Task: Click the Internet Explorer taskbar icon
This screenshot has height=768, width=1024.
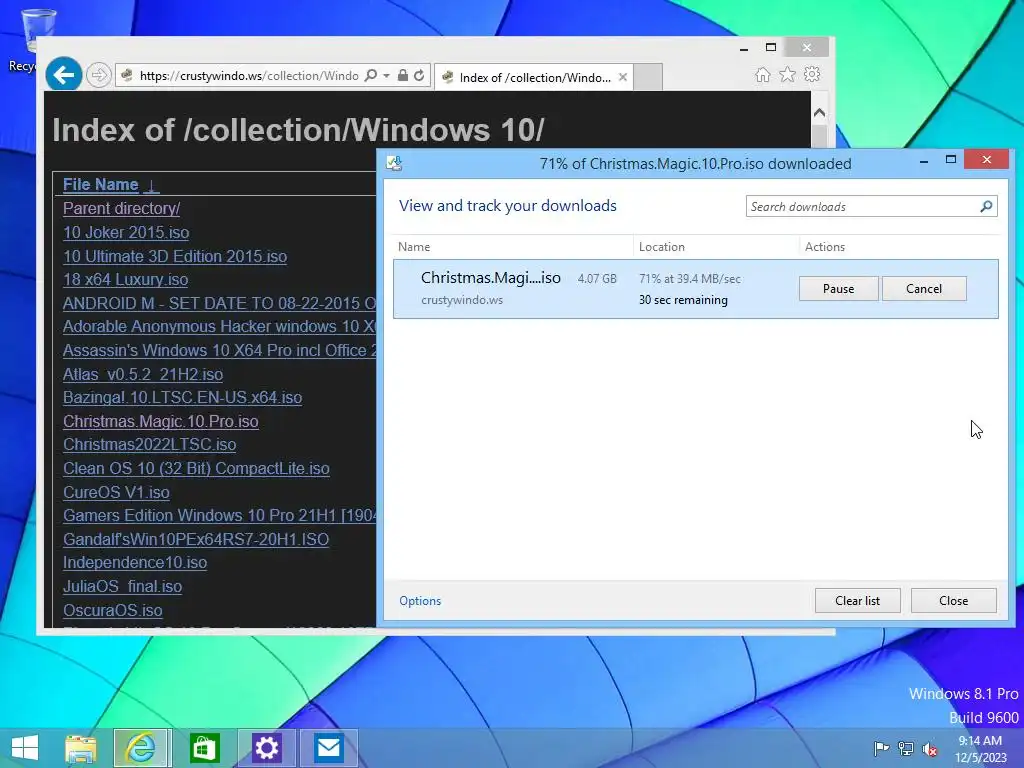Action: (141, 748)
